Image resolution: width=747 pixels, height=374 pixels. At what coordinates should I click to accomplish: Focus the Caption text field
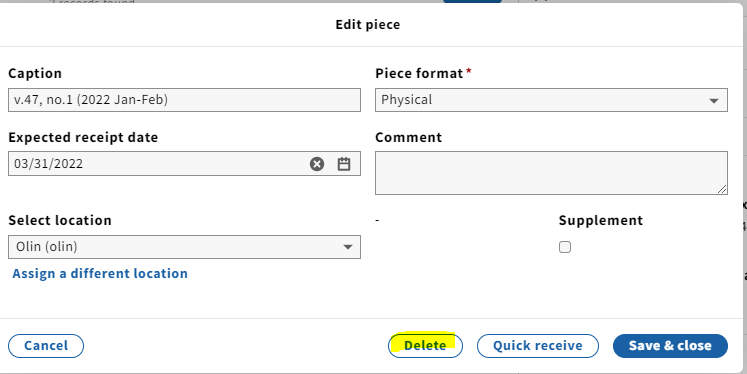[x=184, y=100]
